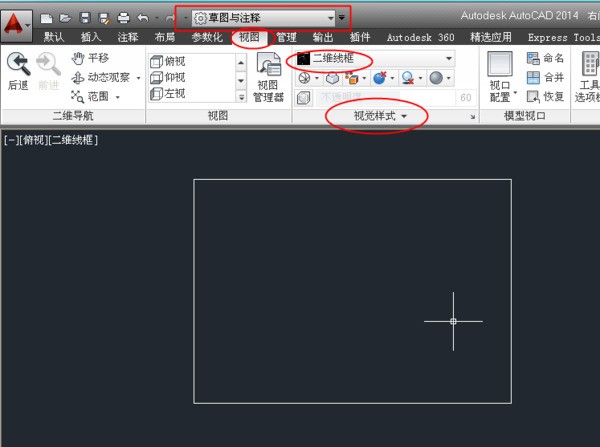
Task: Open the 视口配置 viewport configuration
Action: click(x=500, y=76)
